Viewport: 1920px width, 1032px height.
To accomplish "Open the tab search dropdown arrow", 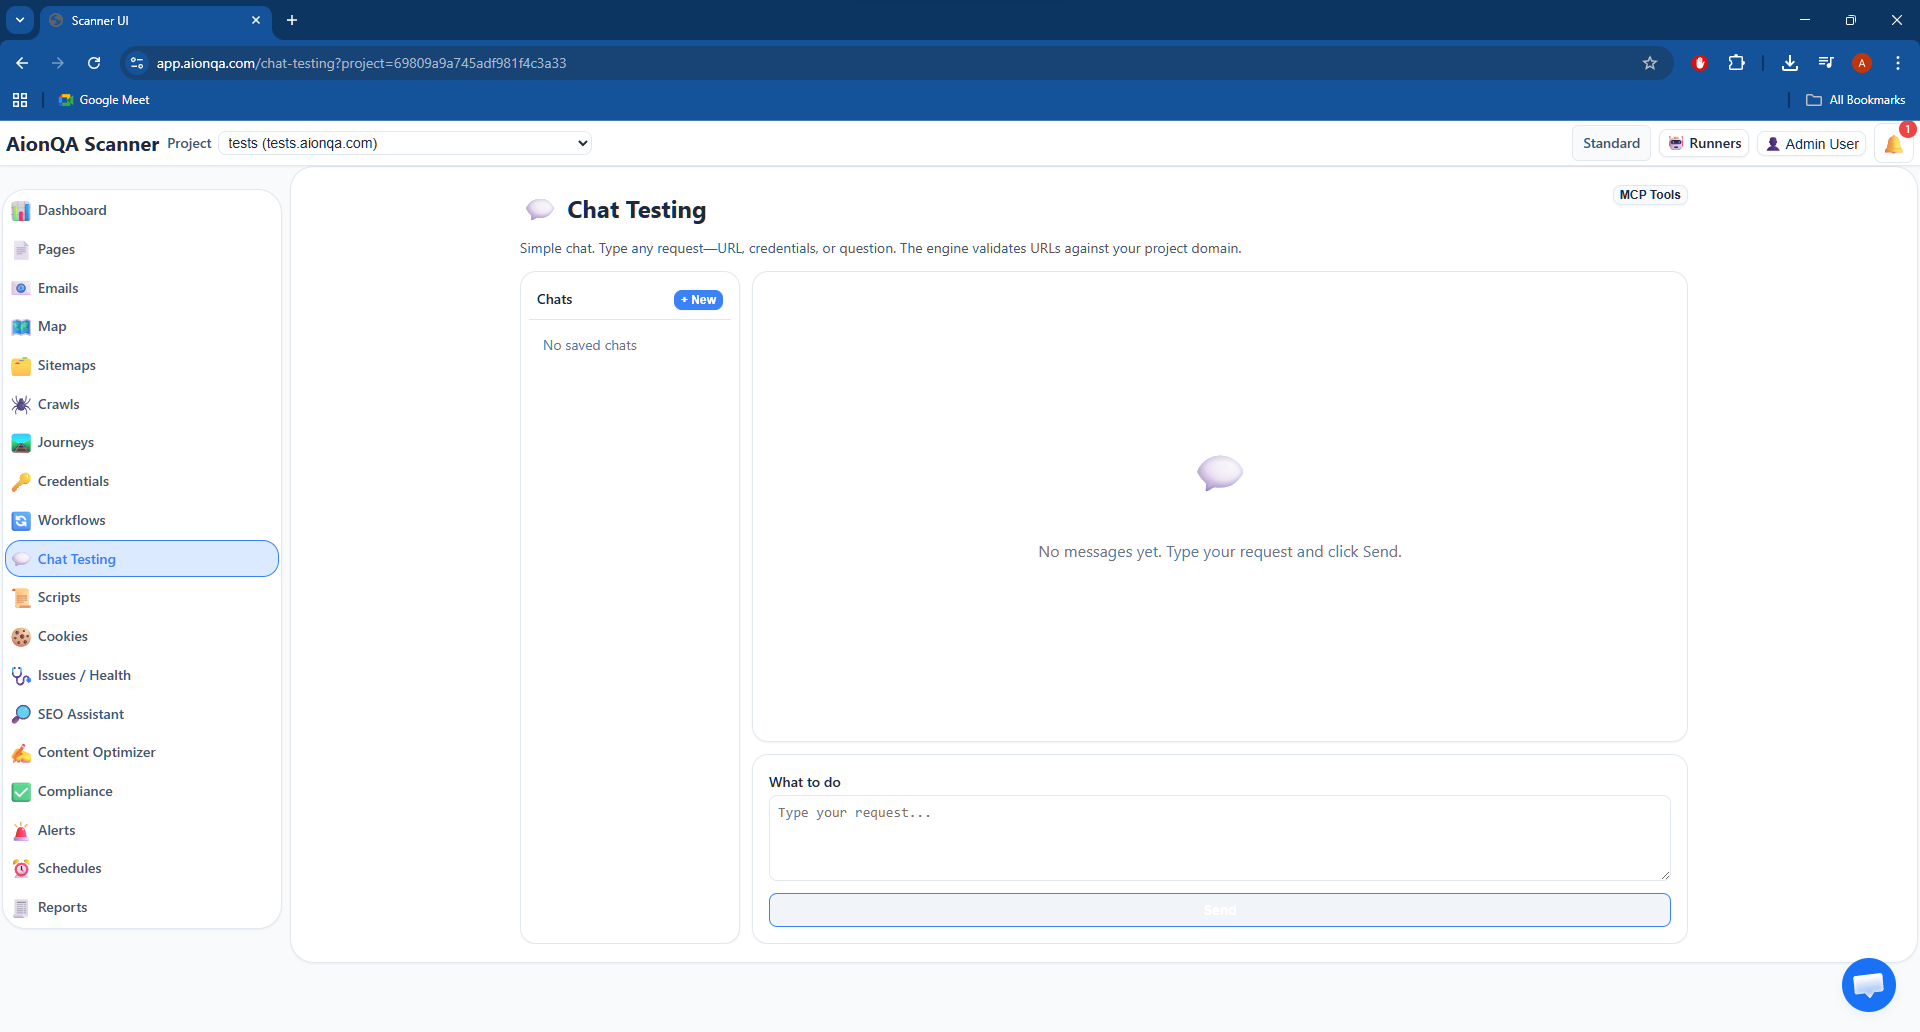I will coord(20,20).
